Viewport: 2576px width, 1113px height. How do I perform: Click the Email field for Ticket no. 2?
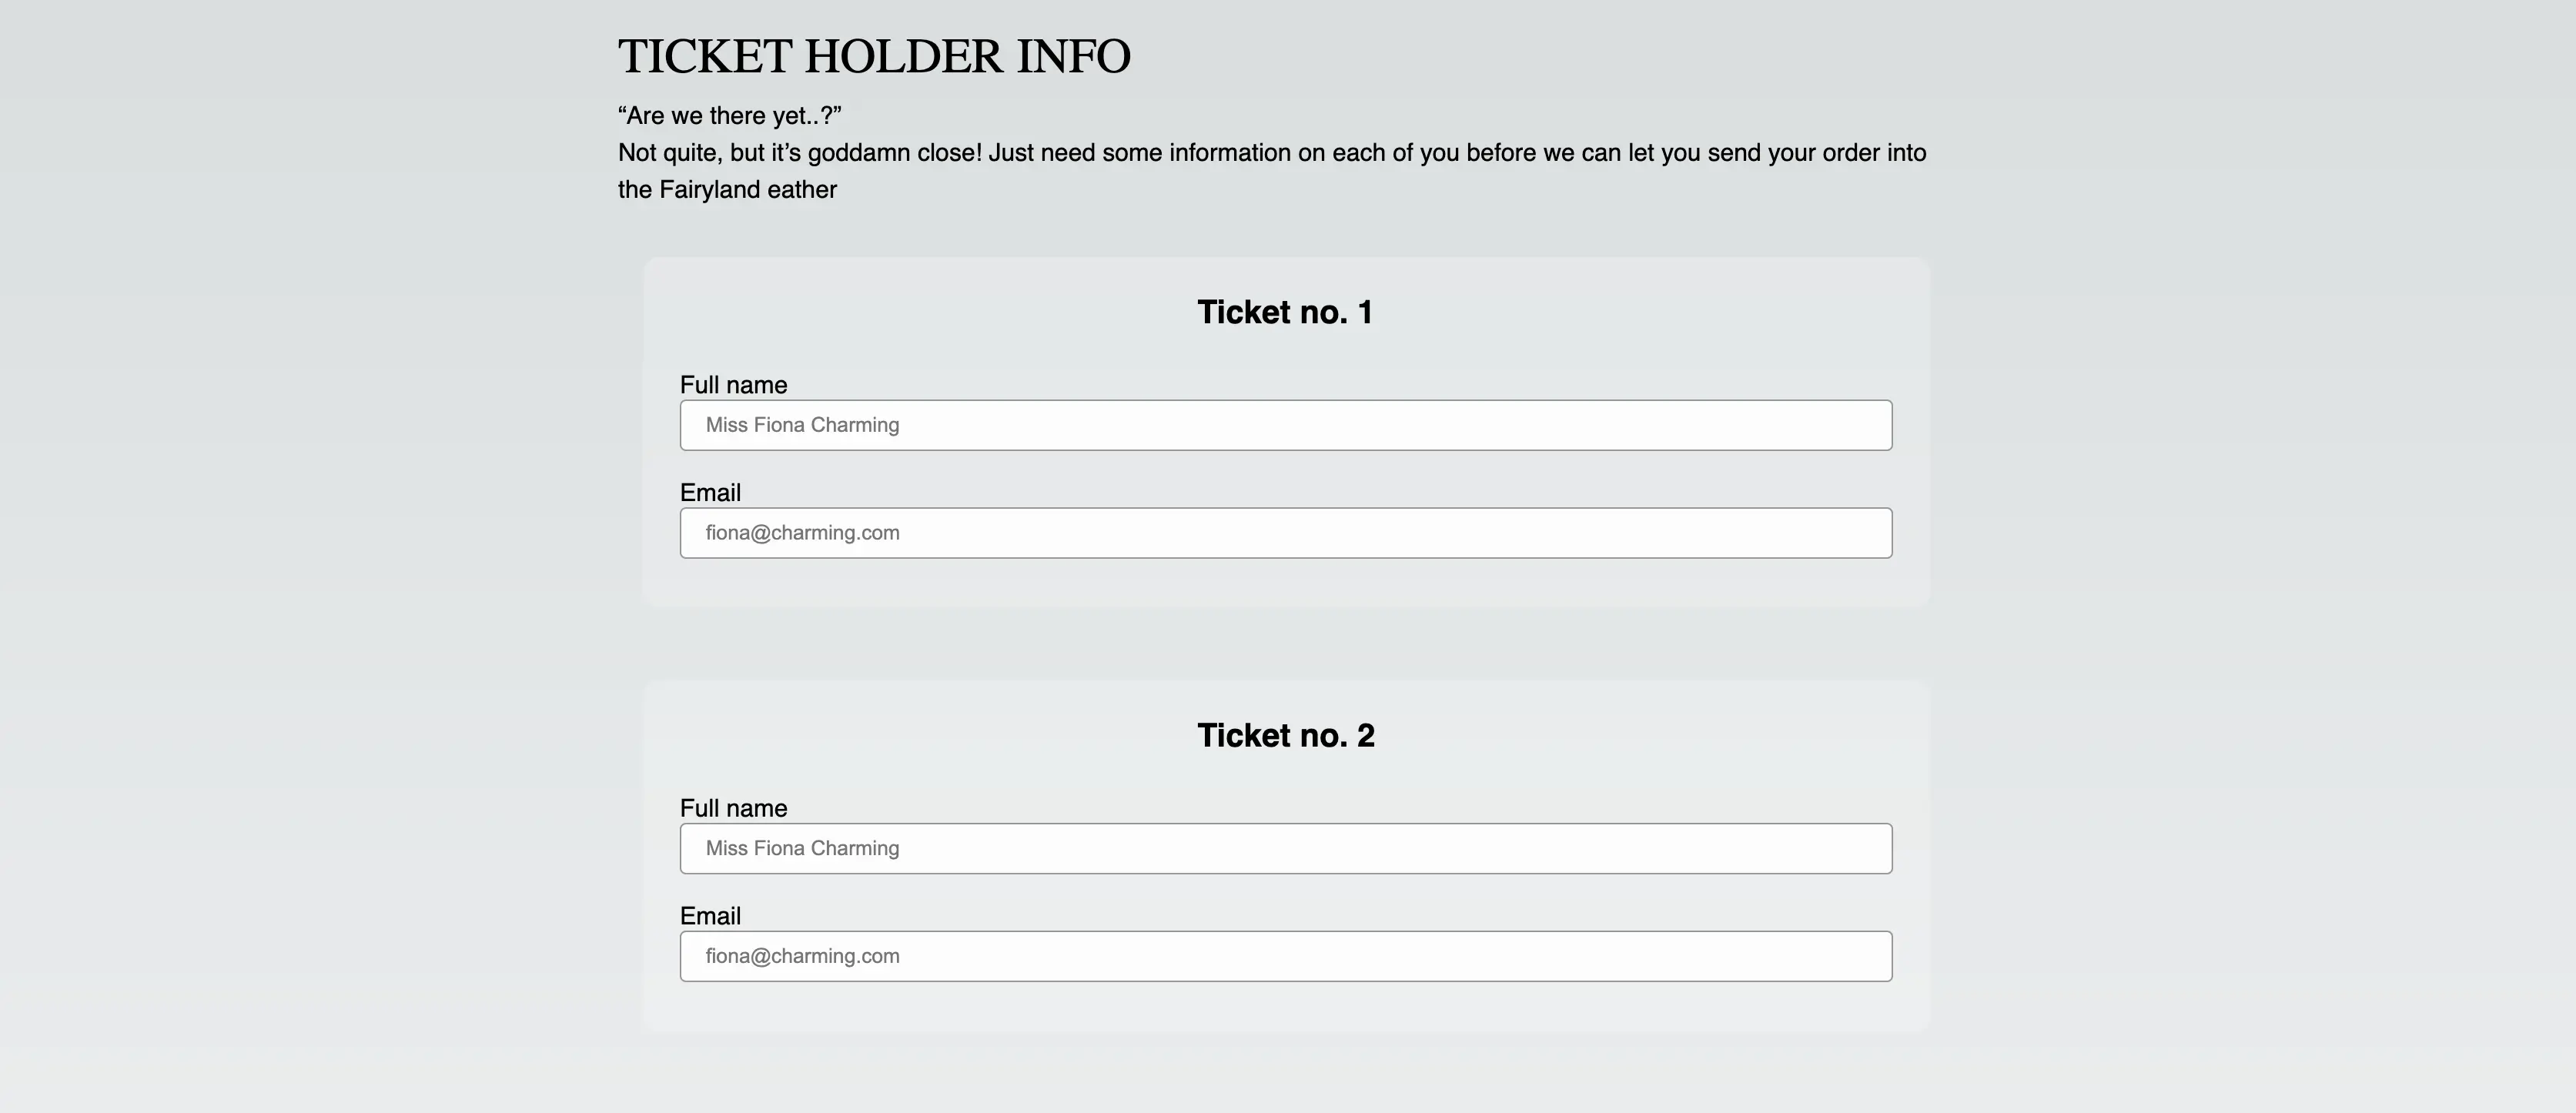coord(1286,955)
